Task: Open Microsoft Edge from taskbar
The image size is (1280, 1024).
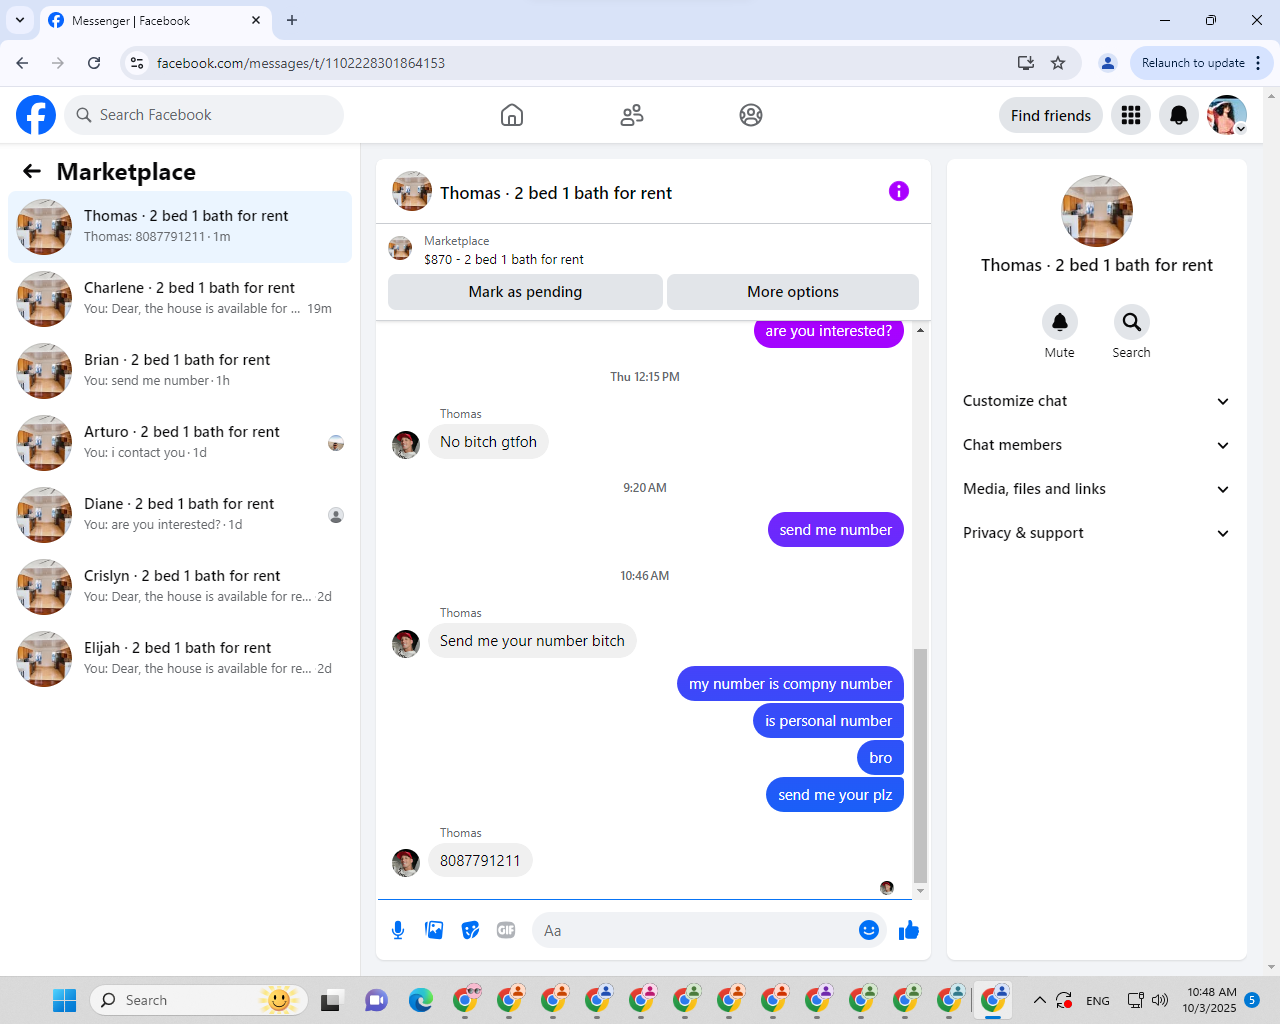Action: [420, 1000]
